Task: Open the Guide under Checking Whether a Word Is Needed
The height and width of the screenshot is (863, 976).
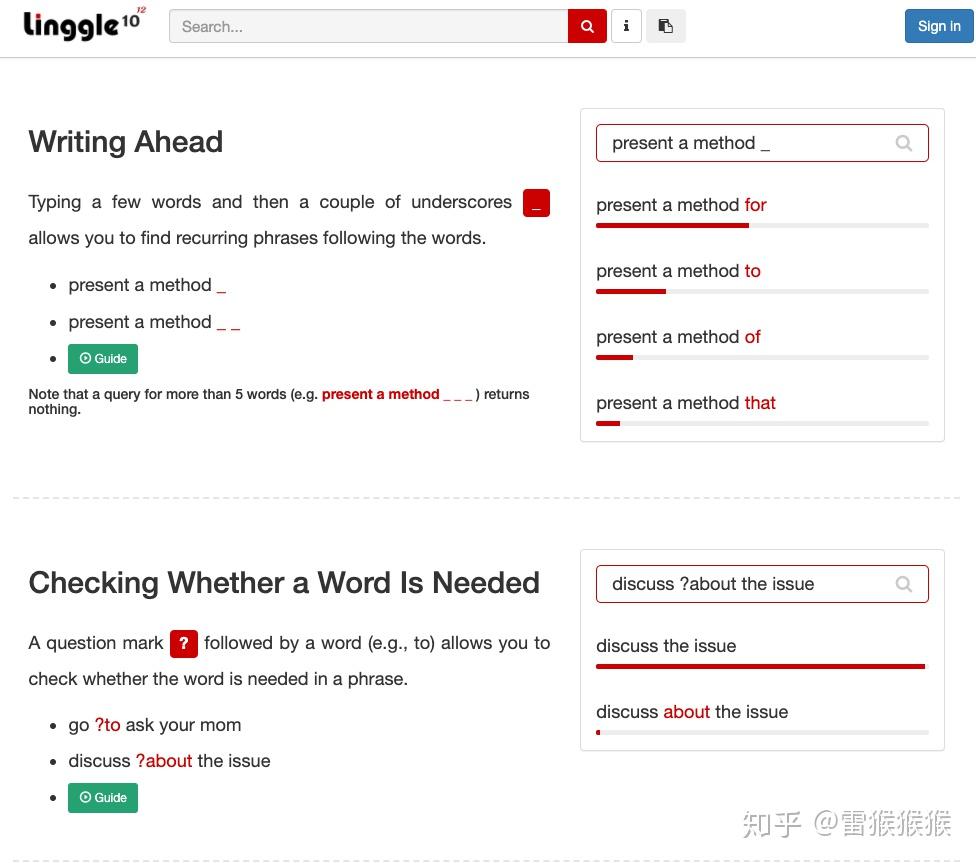Action: pyautogui.click(x=103, y=797)
